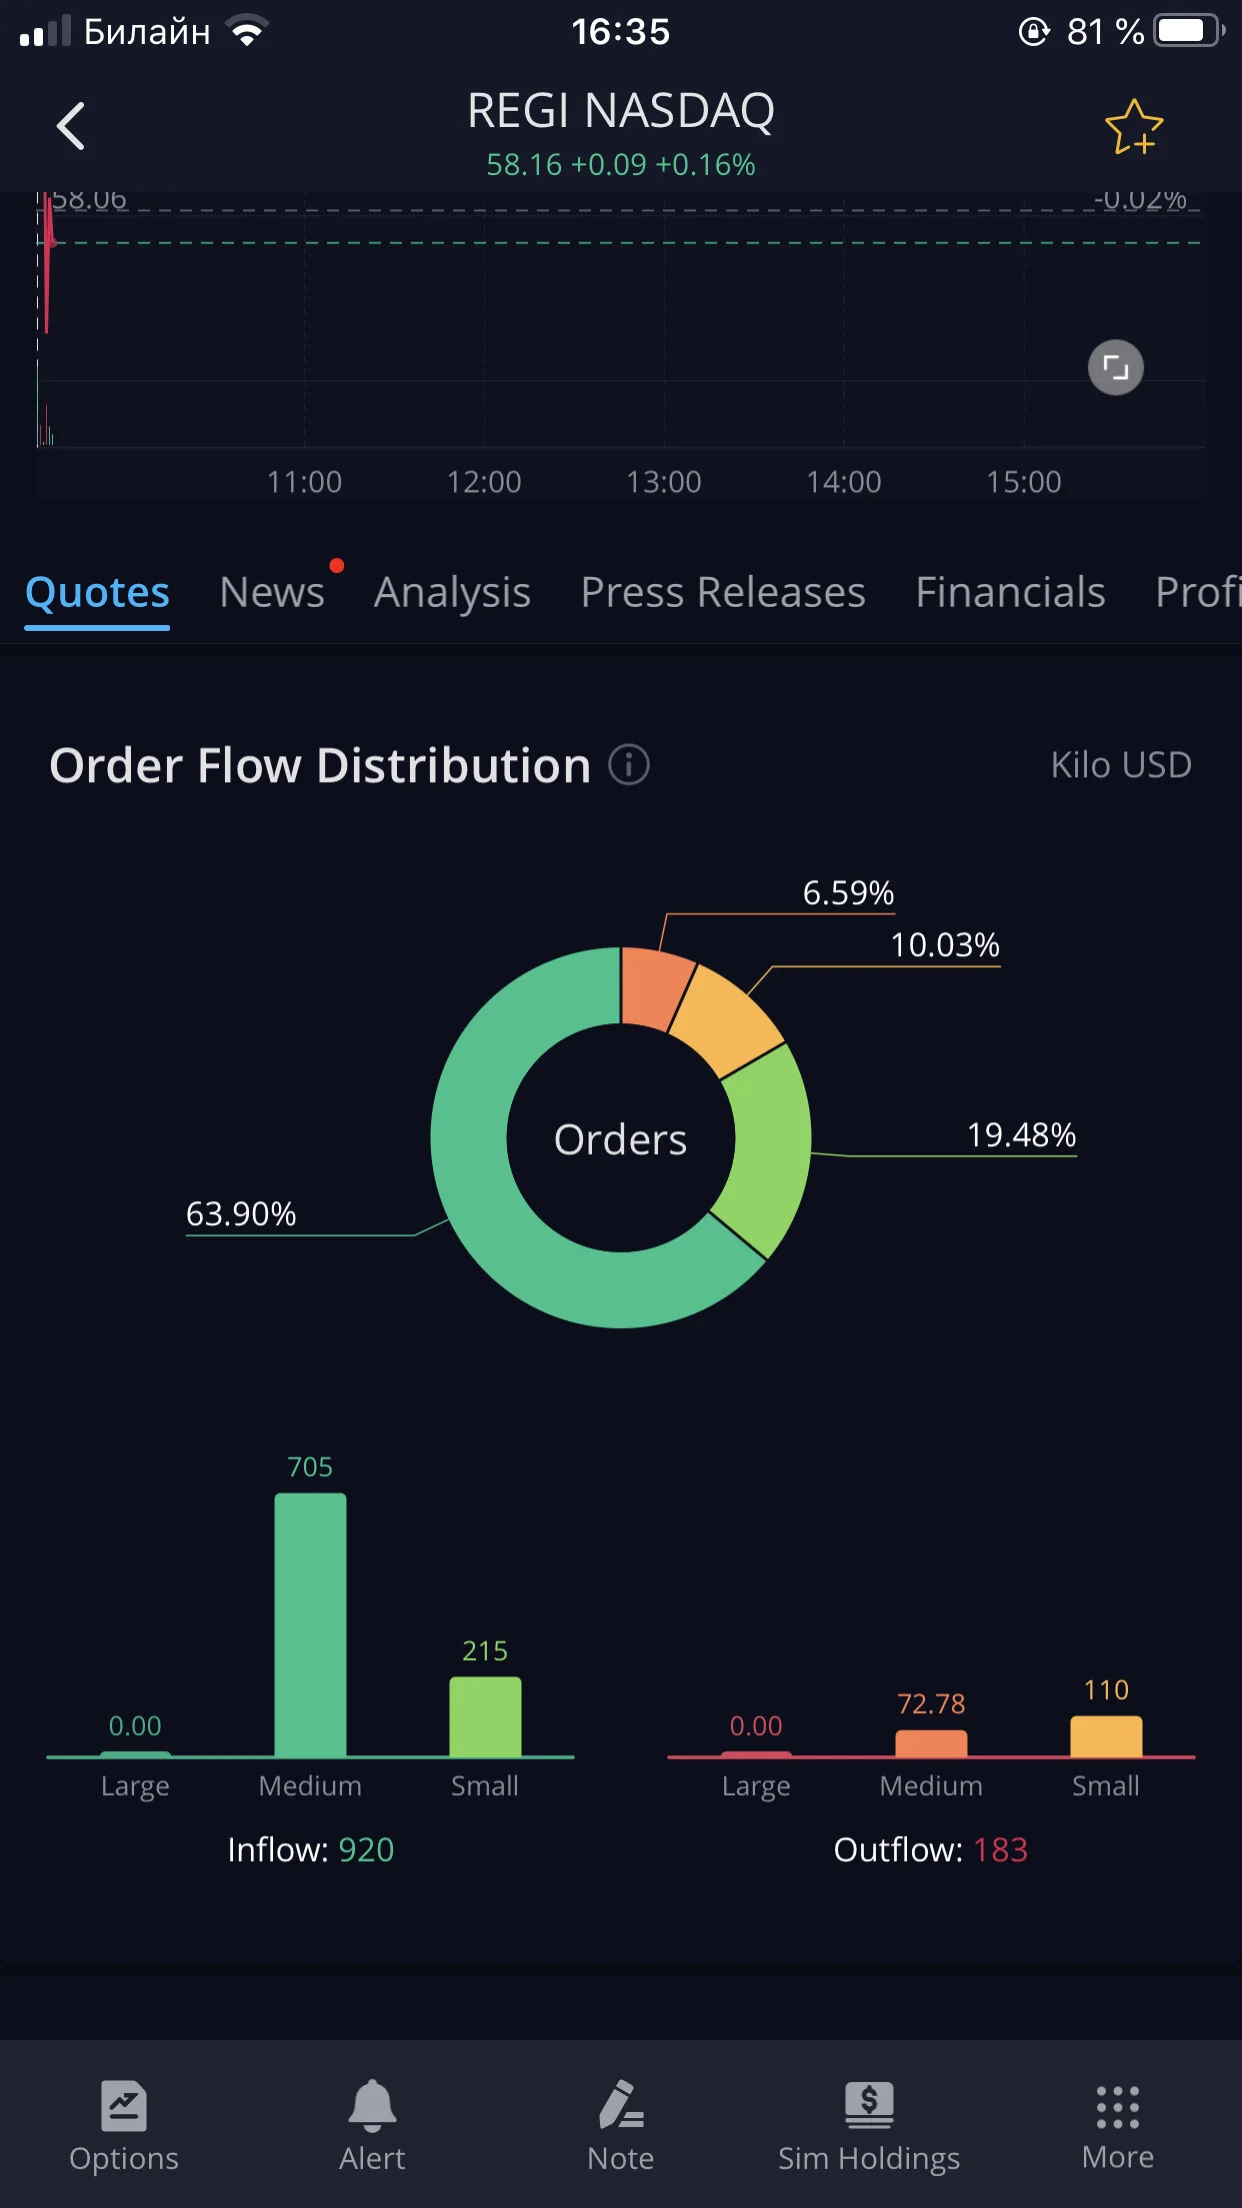
Task: Switch to the Analysis tab
Action: click(452, 592)
